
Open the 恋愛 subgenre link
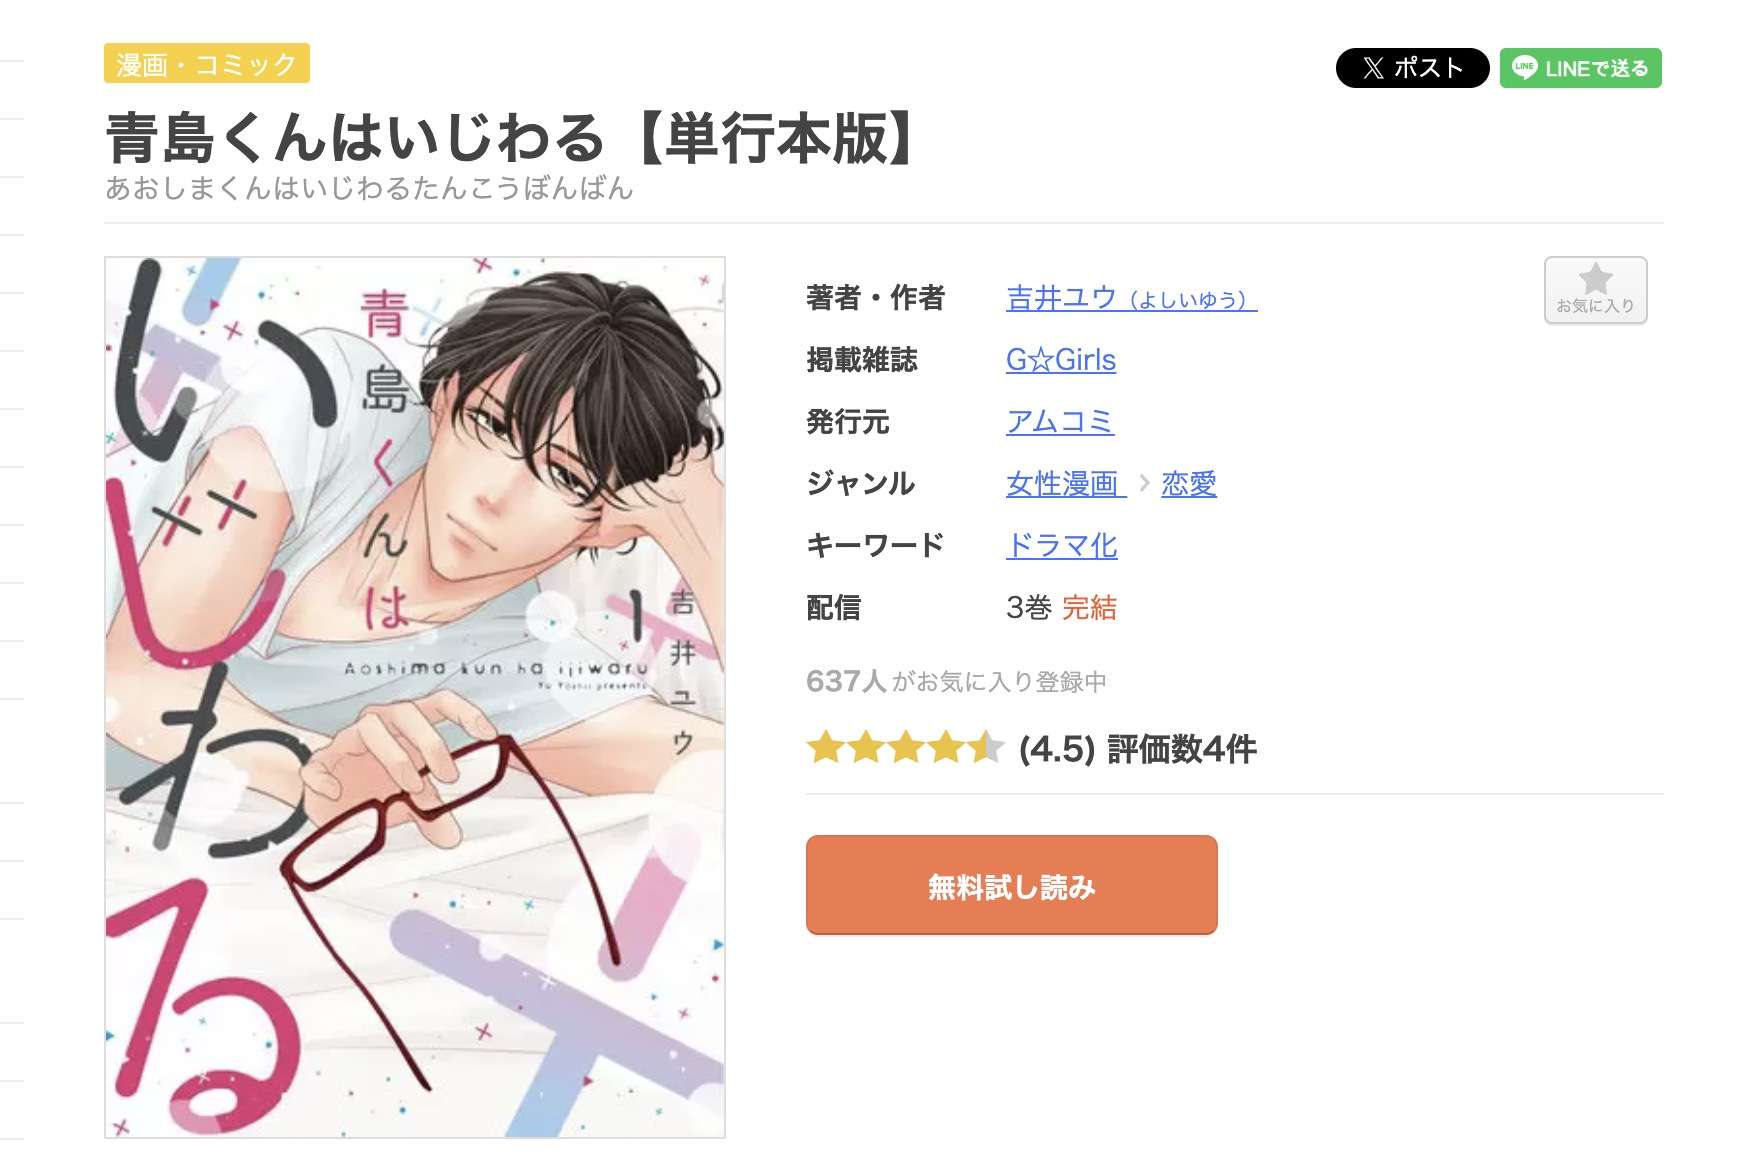pyautogui.click(x=1189, y=484)
